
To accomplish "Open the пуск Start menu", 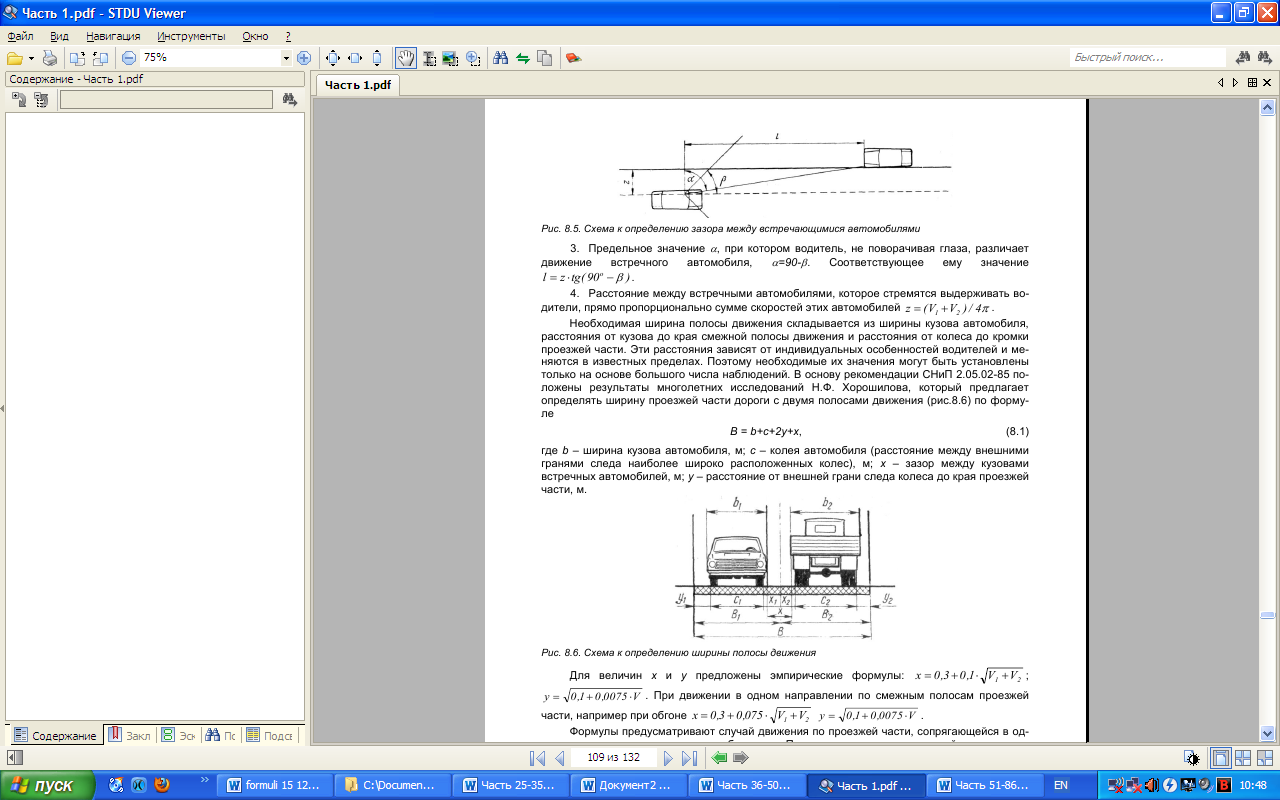I will click(x=49, y=785).
